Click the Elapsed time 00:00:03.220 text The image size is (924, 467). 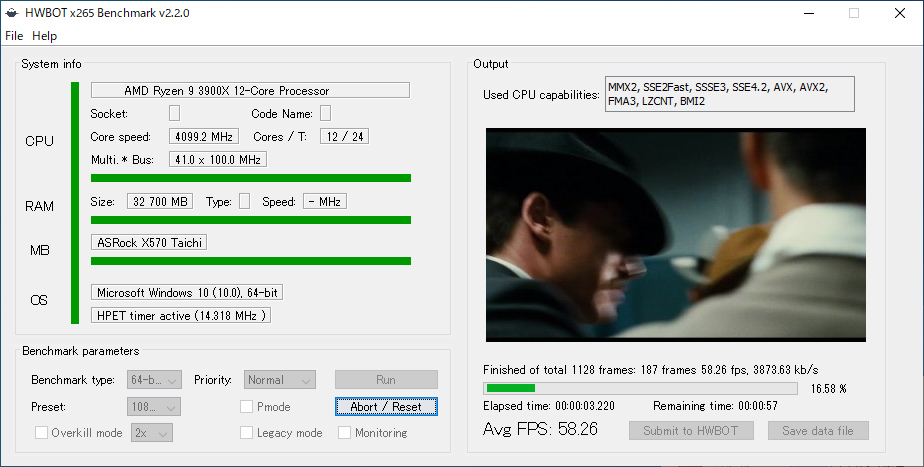pos(549,406)
